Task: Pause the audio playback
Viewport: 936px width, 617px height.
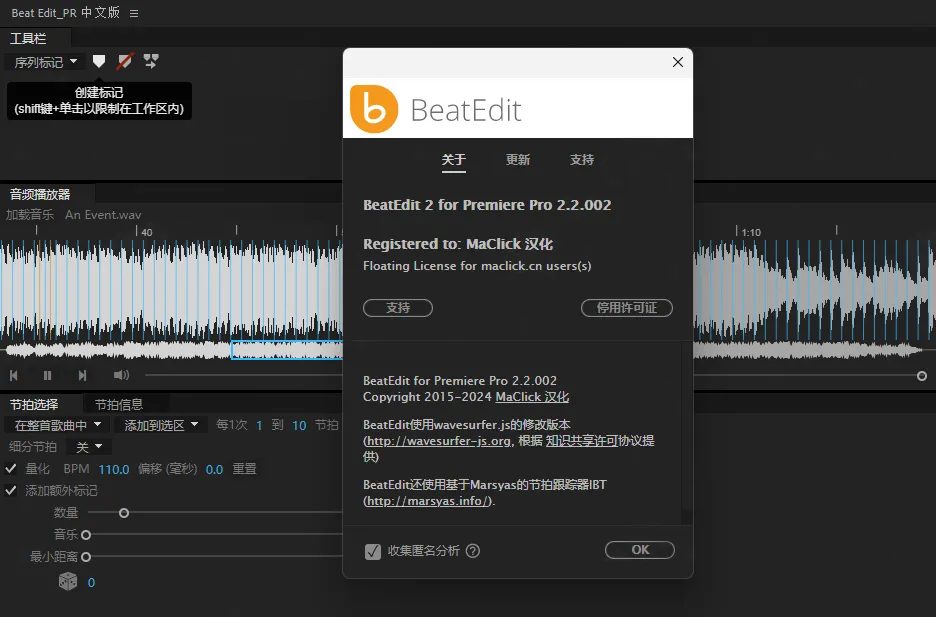Action: point(47,375)
